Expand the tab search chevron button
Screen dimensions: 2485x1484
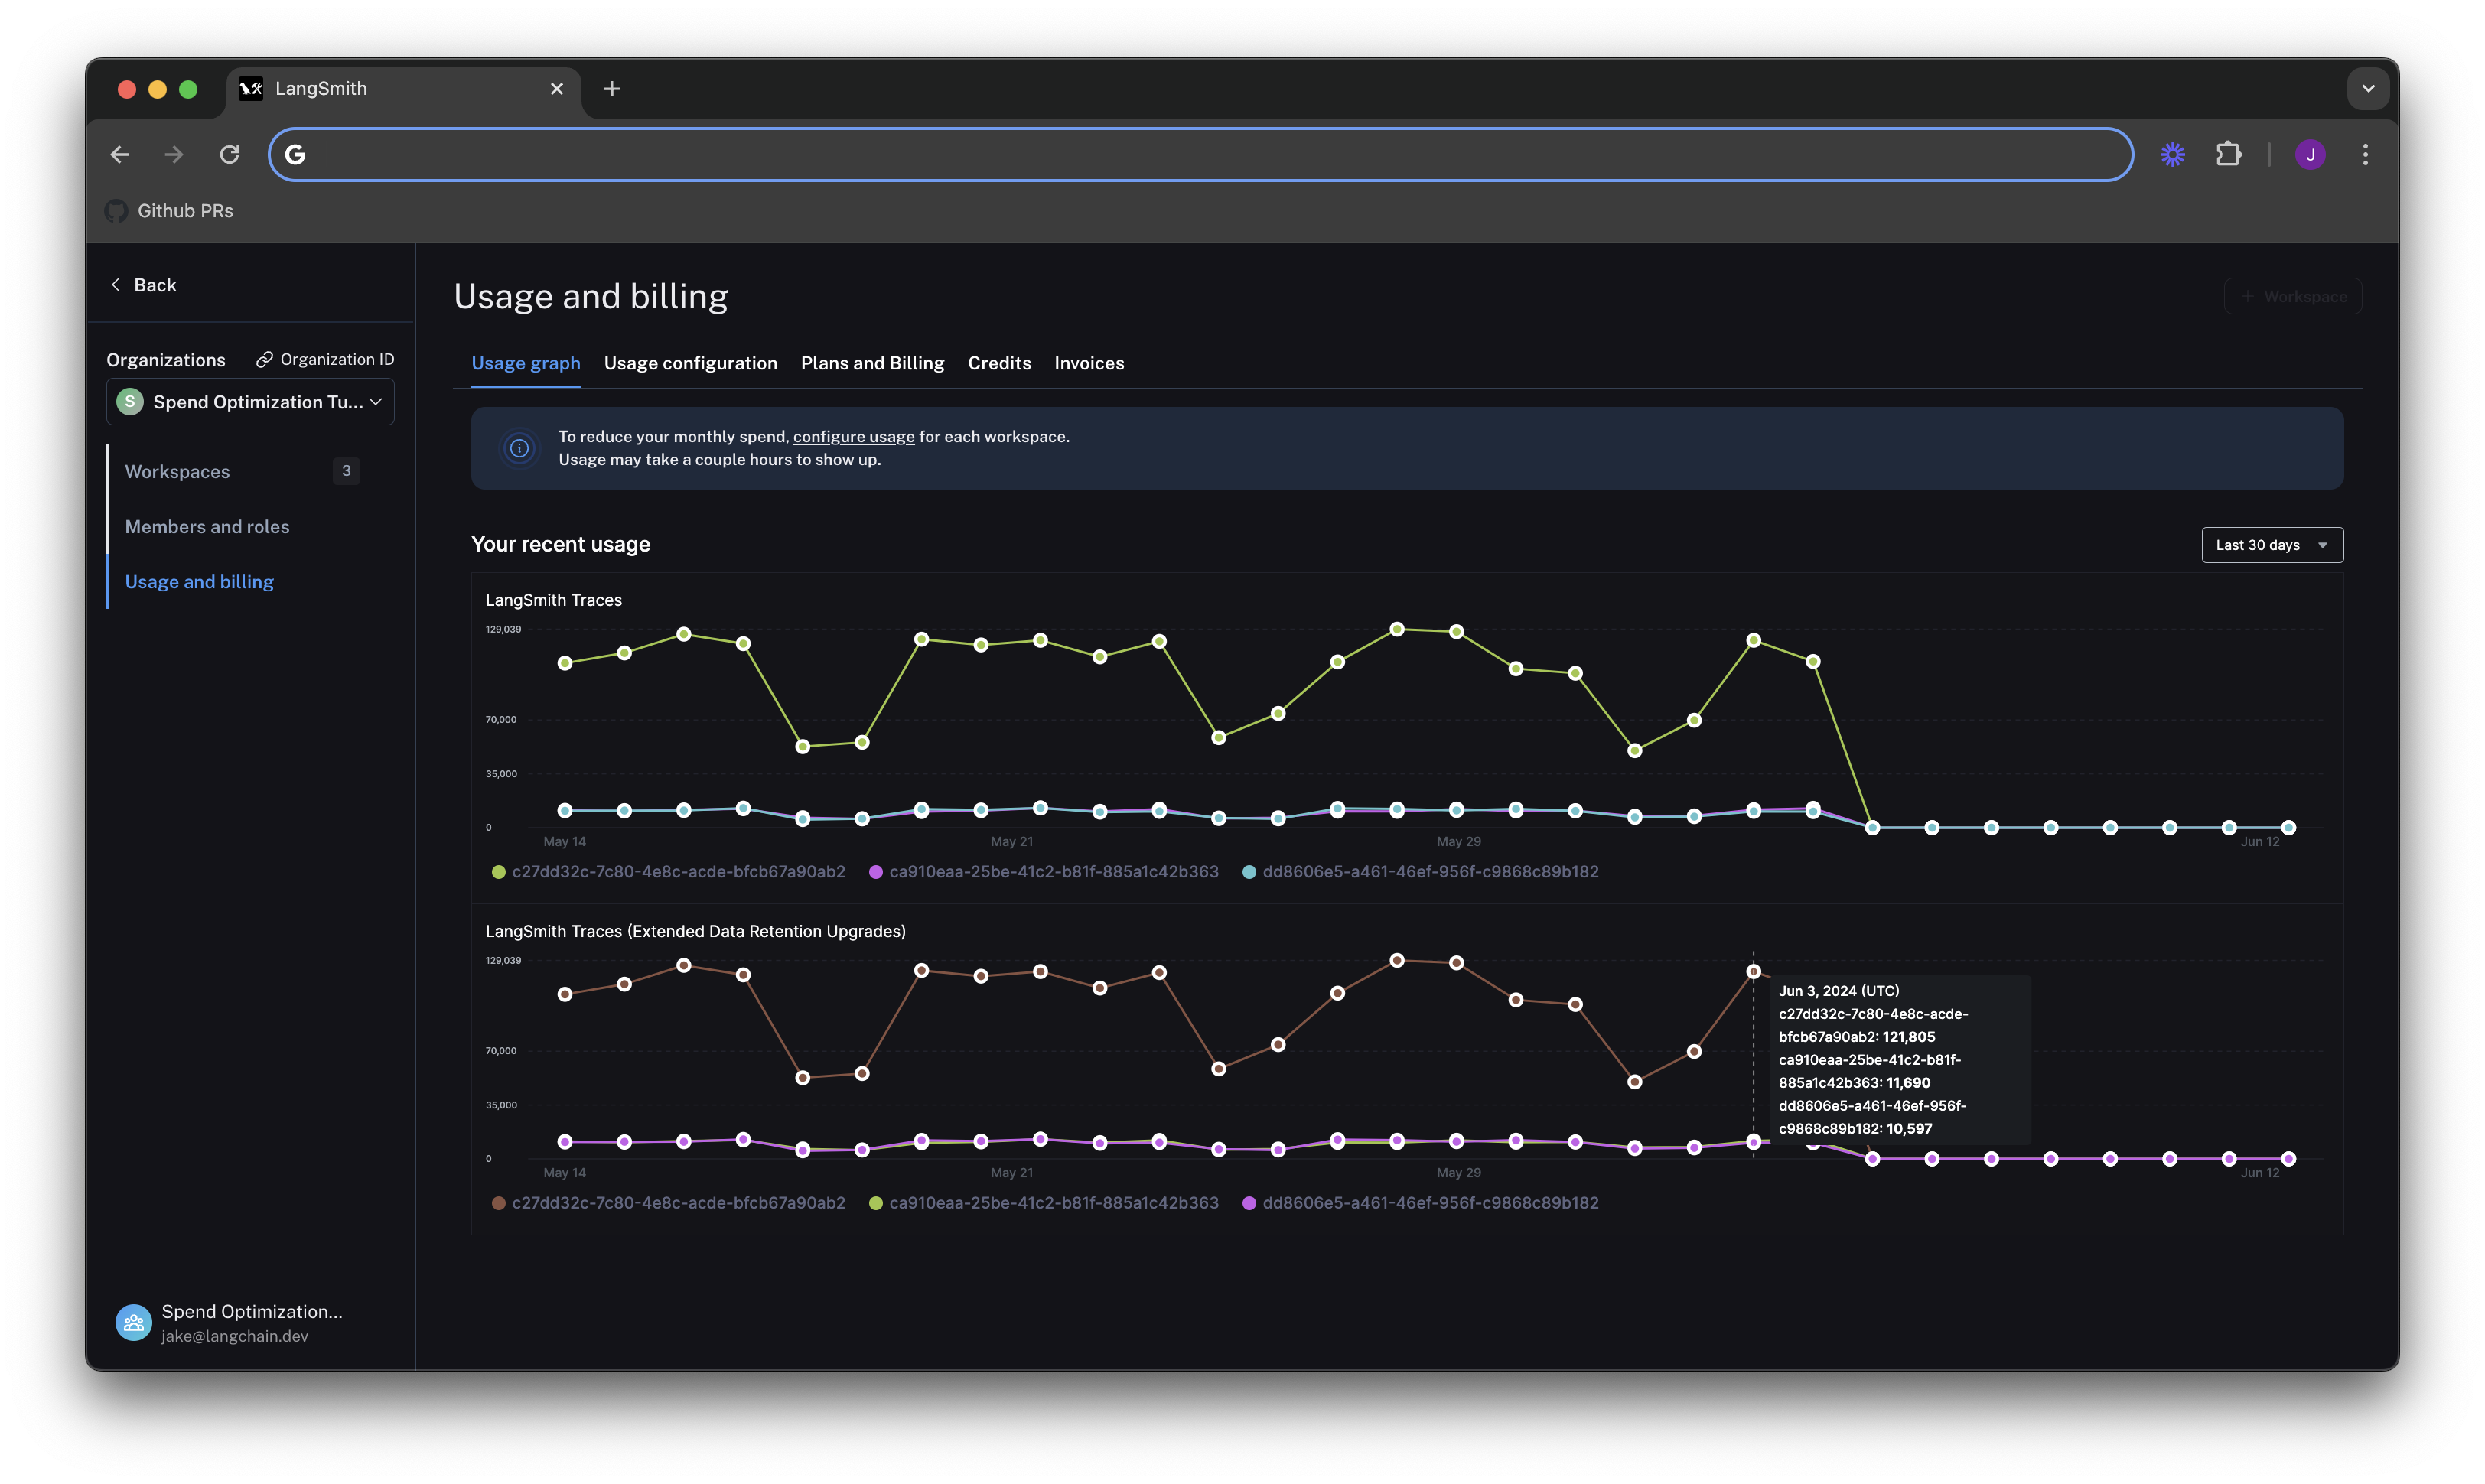(2367, 89)
